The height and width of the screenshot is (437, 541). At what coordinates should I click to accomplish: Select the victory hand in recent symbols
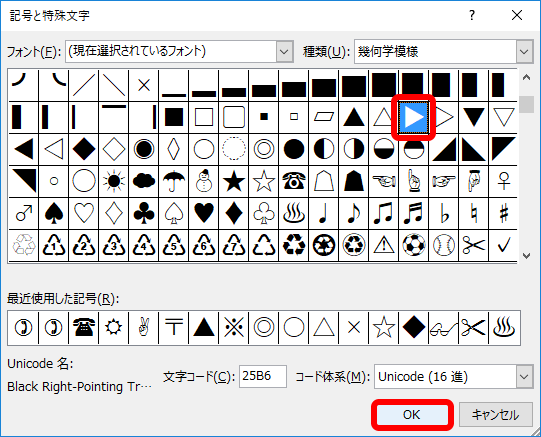click(144, 327)
